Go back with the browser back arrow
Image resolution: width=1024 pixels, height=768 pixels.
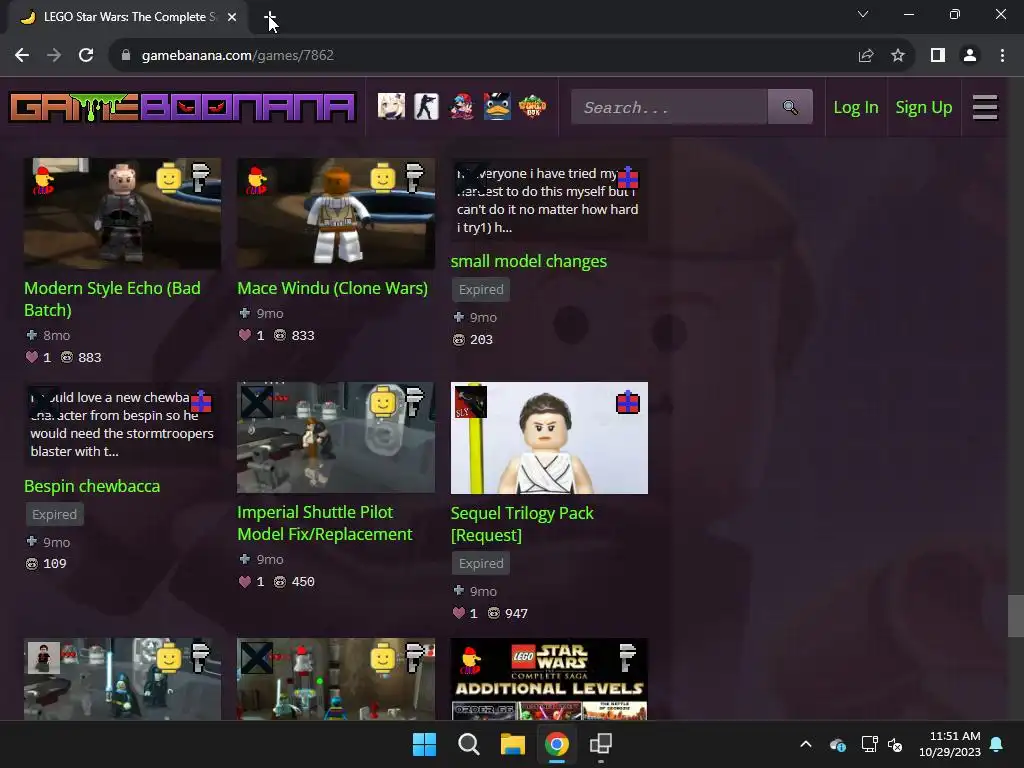click(22, 56)
